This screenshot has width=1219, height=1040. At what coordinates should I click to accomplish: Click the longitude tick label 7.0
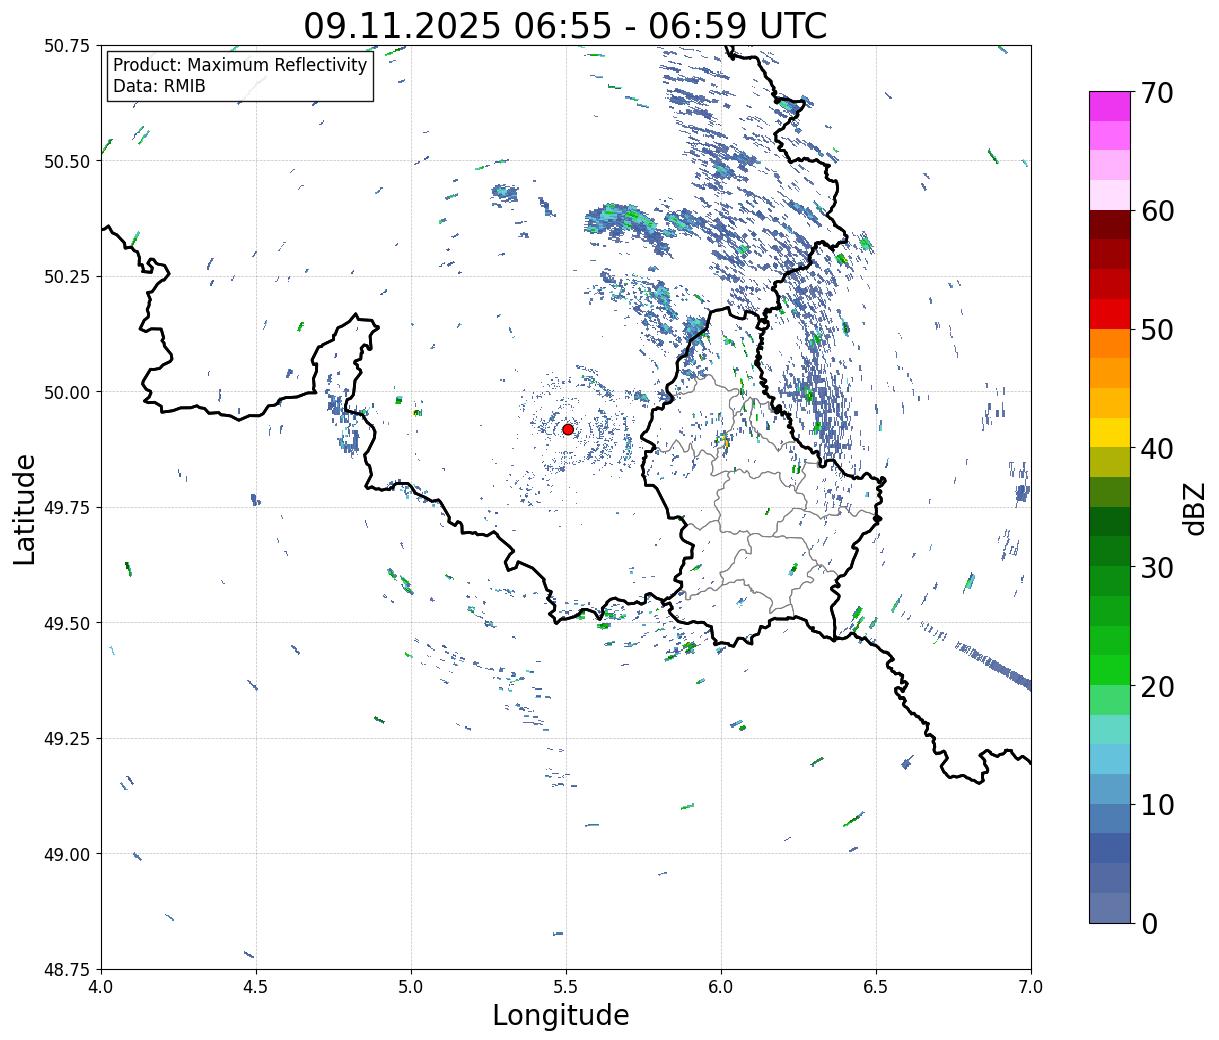[x=1031, y=987]
